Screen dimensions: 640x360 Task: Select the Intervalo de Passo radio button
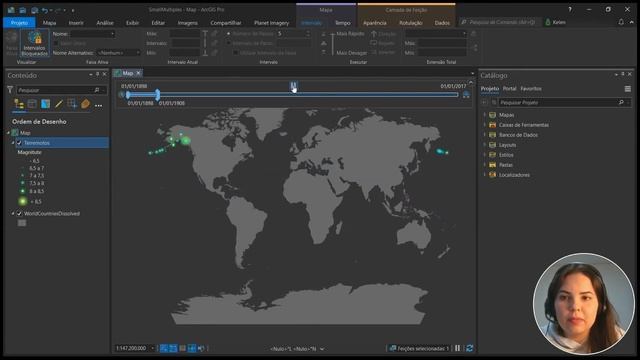(x=229, y=43)
